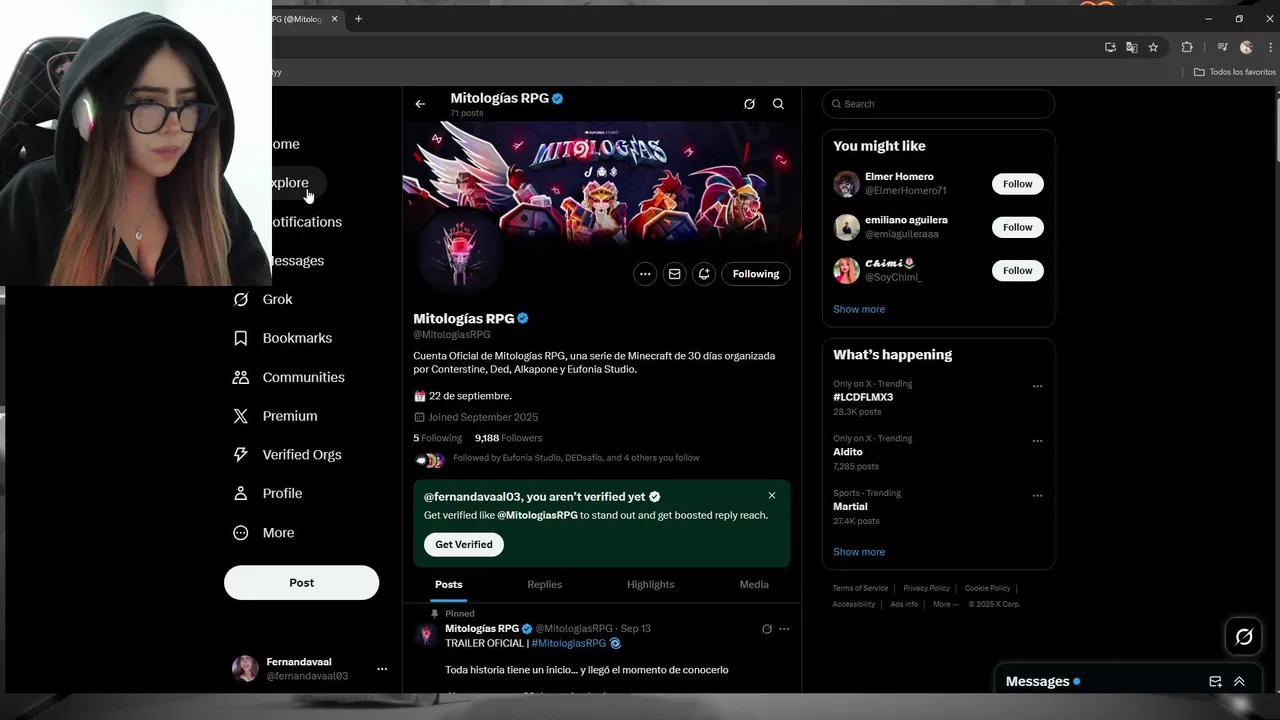The width and height of the screenshot is (1280, 720).
Task: Open account switcher ellipsis next to Fernandavaal
Action: tap(382, 669)
